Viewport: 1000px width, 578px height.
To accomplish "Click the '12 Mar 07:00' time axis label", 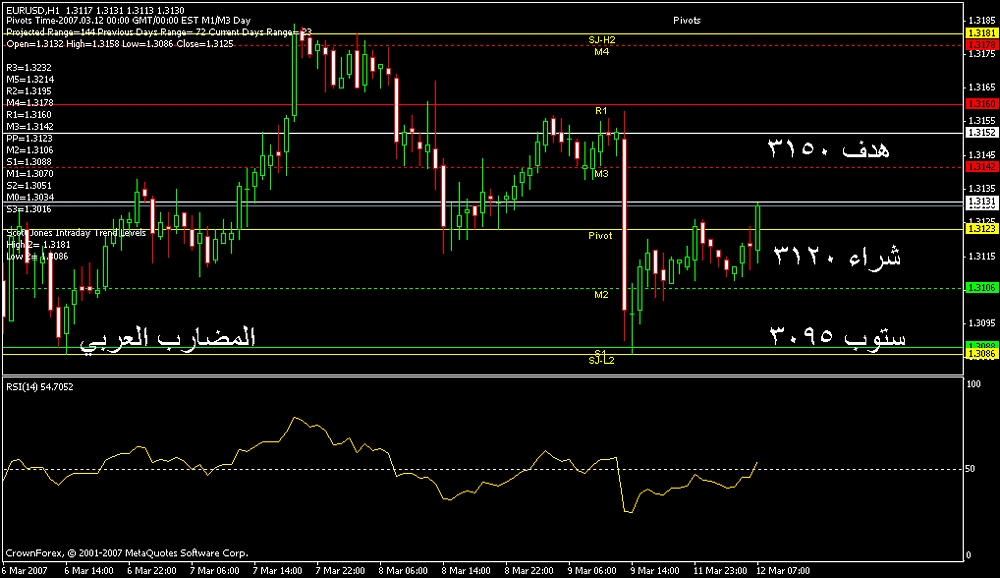I will (783, 570).
